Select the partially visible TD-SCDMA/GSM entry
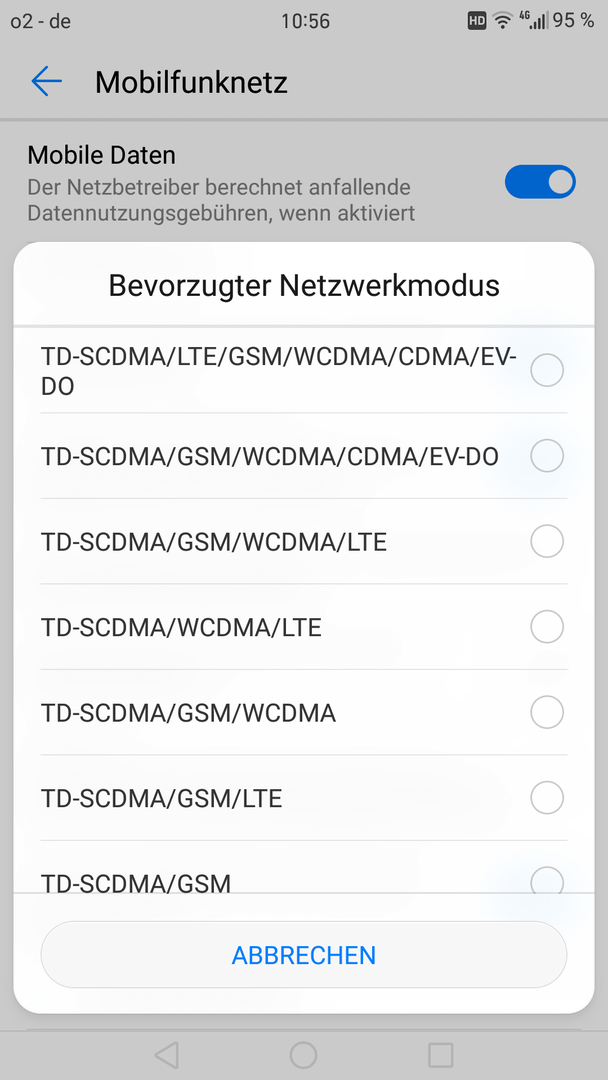608x1080 pixels. 304,868
